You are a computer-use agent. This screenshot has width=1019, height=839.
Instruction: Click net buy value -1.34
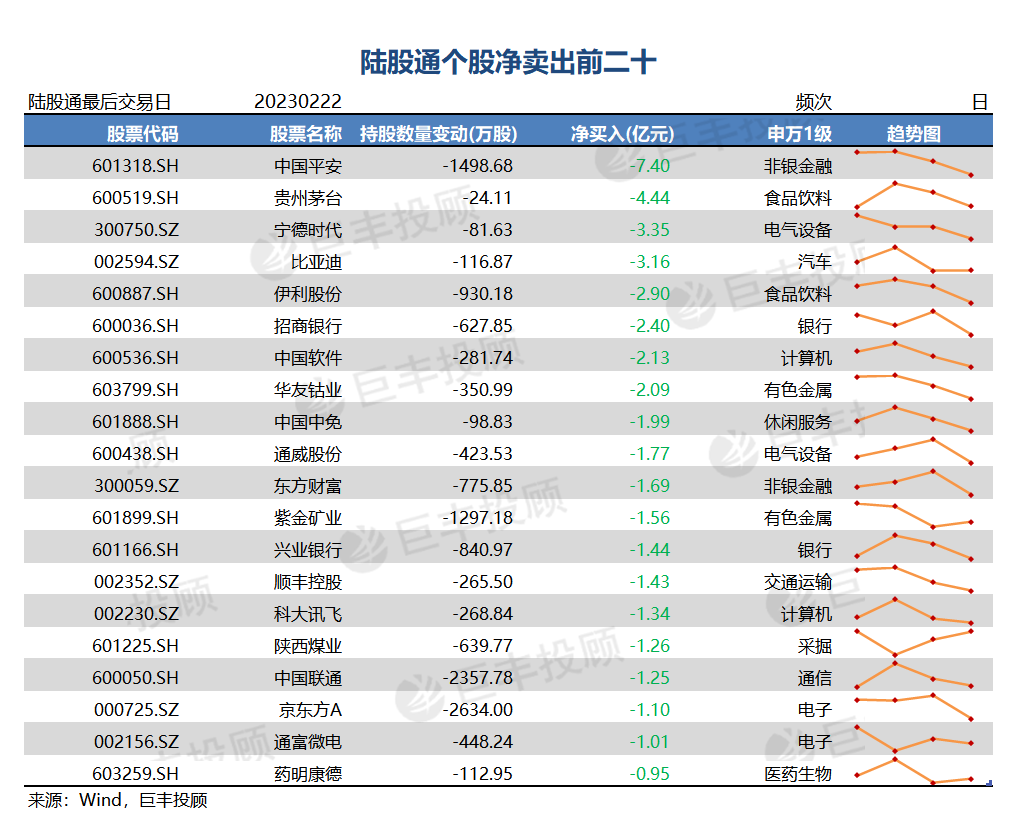[x=649, y=613]
